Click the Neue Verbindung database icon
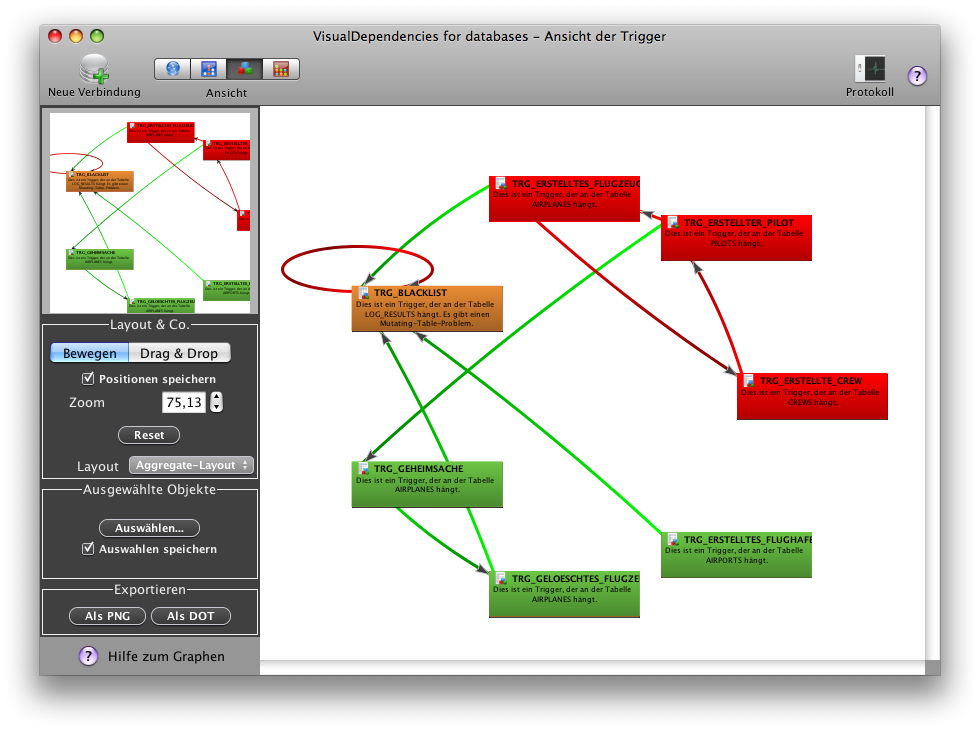 pyautogui.click(x=95, y=69)
